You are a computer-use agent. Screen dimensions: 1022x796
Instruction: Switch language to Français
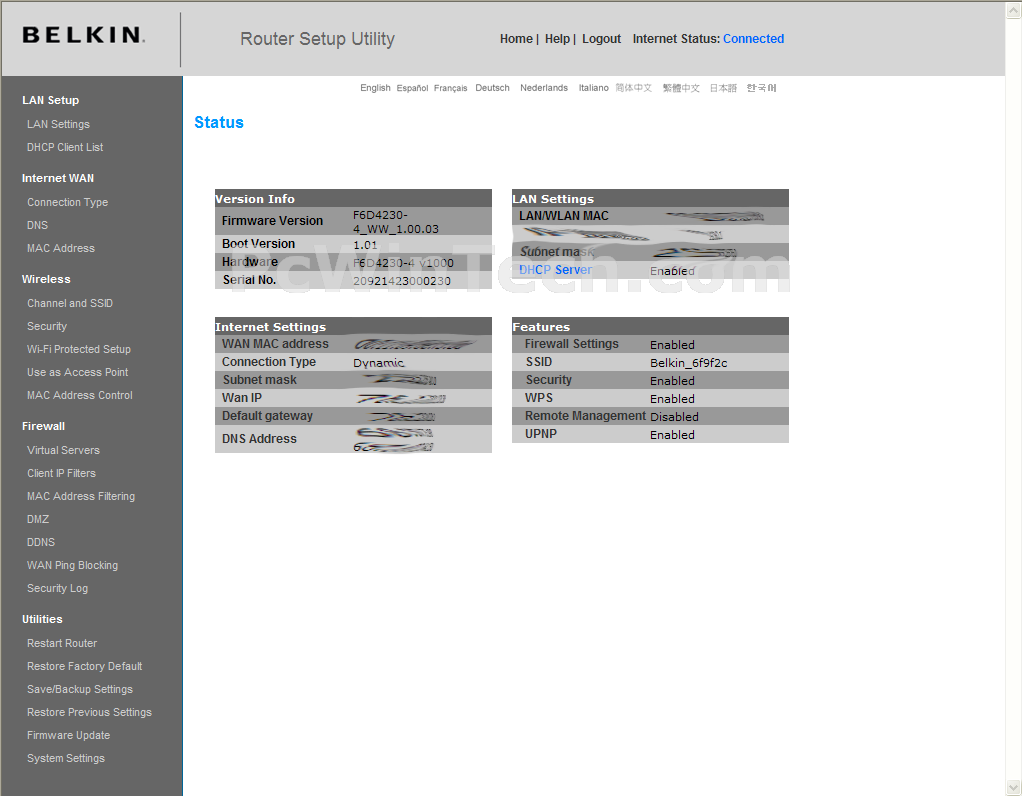(450, 88)
